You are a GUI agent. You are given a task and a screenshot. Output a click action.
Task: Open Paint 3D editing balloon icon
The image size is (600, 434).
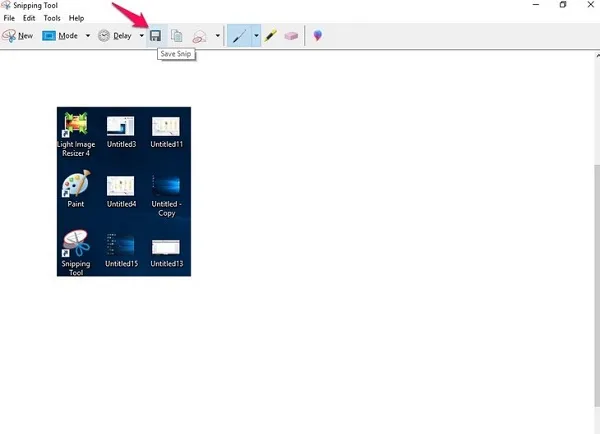[318, 35]
